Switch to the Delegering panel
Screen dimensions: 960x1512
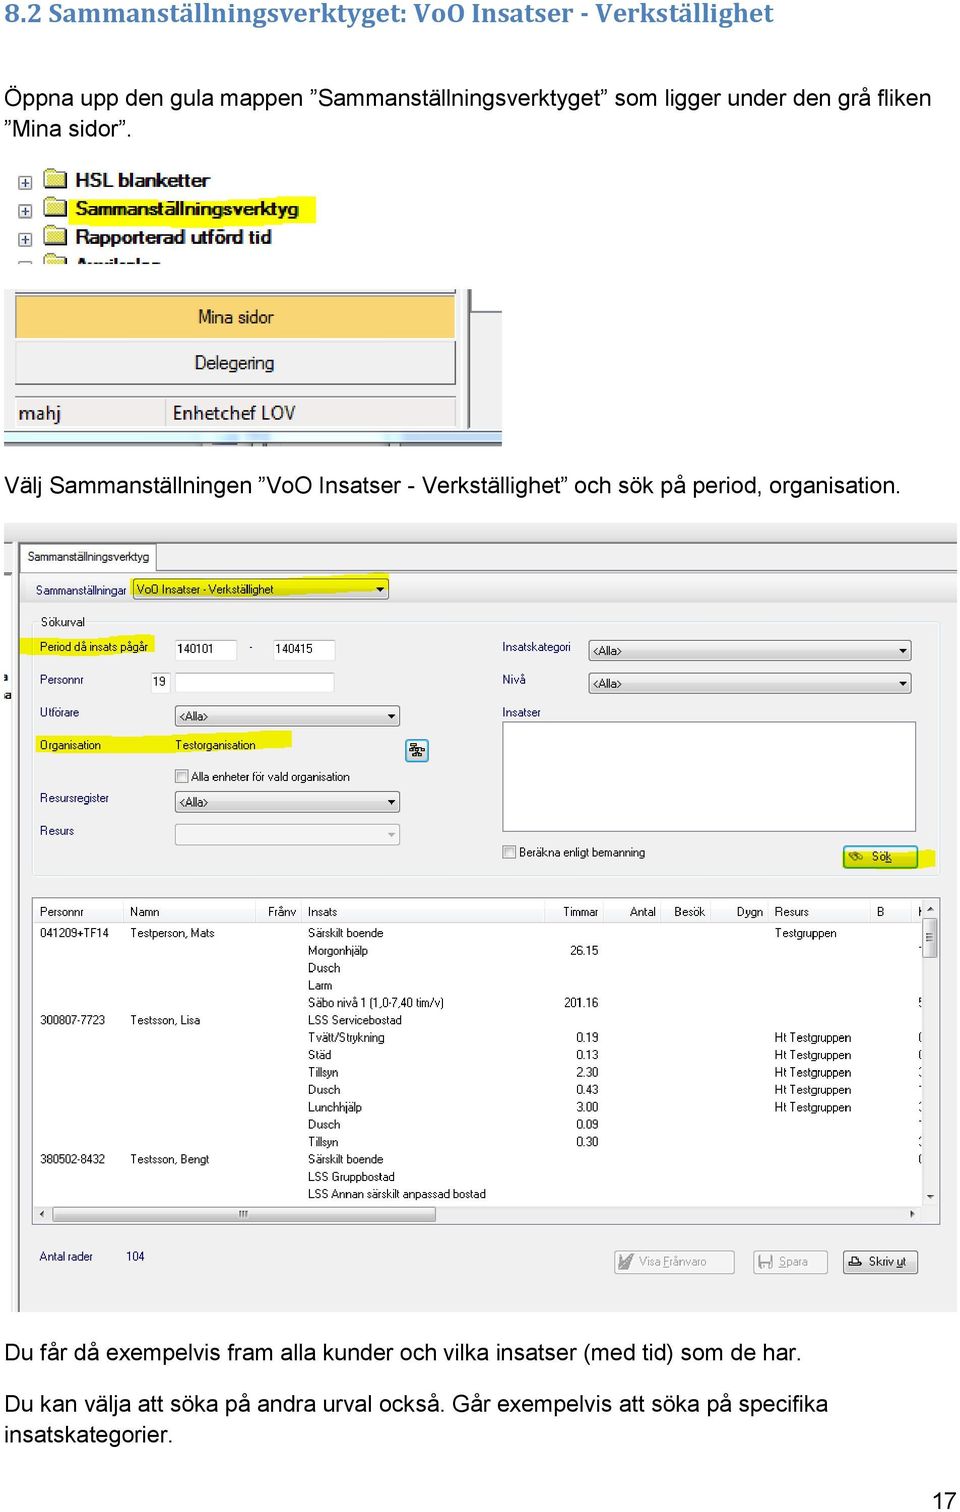235,363
